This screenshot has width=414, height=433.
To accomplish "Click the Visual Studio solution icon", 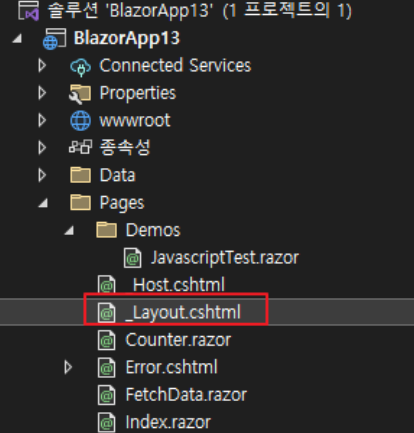I will coord(29,10).
